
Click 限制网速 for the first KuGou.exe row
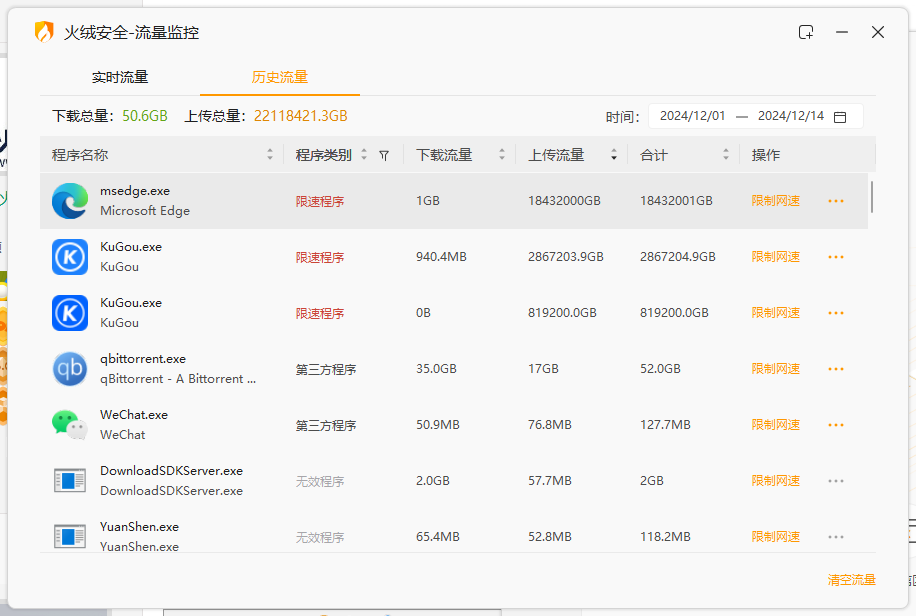coord(776,257)
